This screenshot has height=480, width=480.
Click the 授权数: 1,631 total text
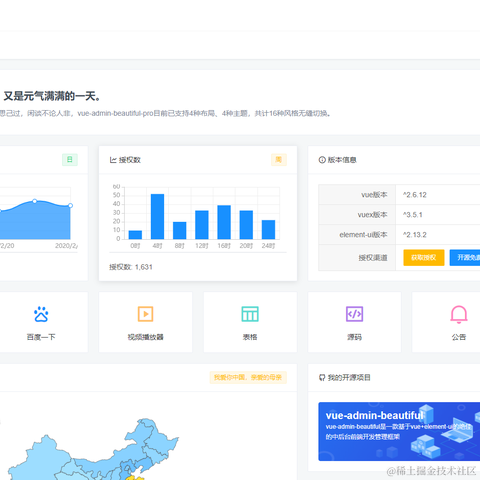(131, 267)
